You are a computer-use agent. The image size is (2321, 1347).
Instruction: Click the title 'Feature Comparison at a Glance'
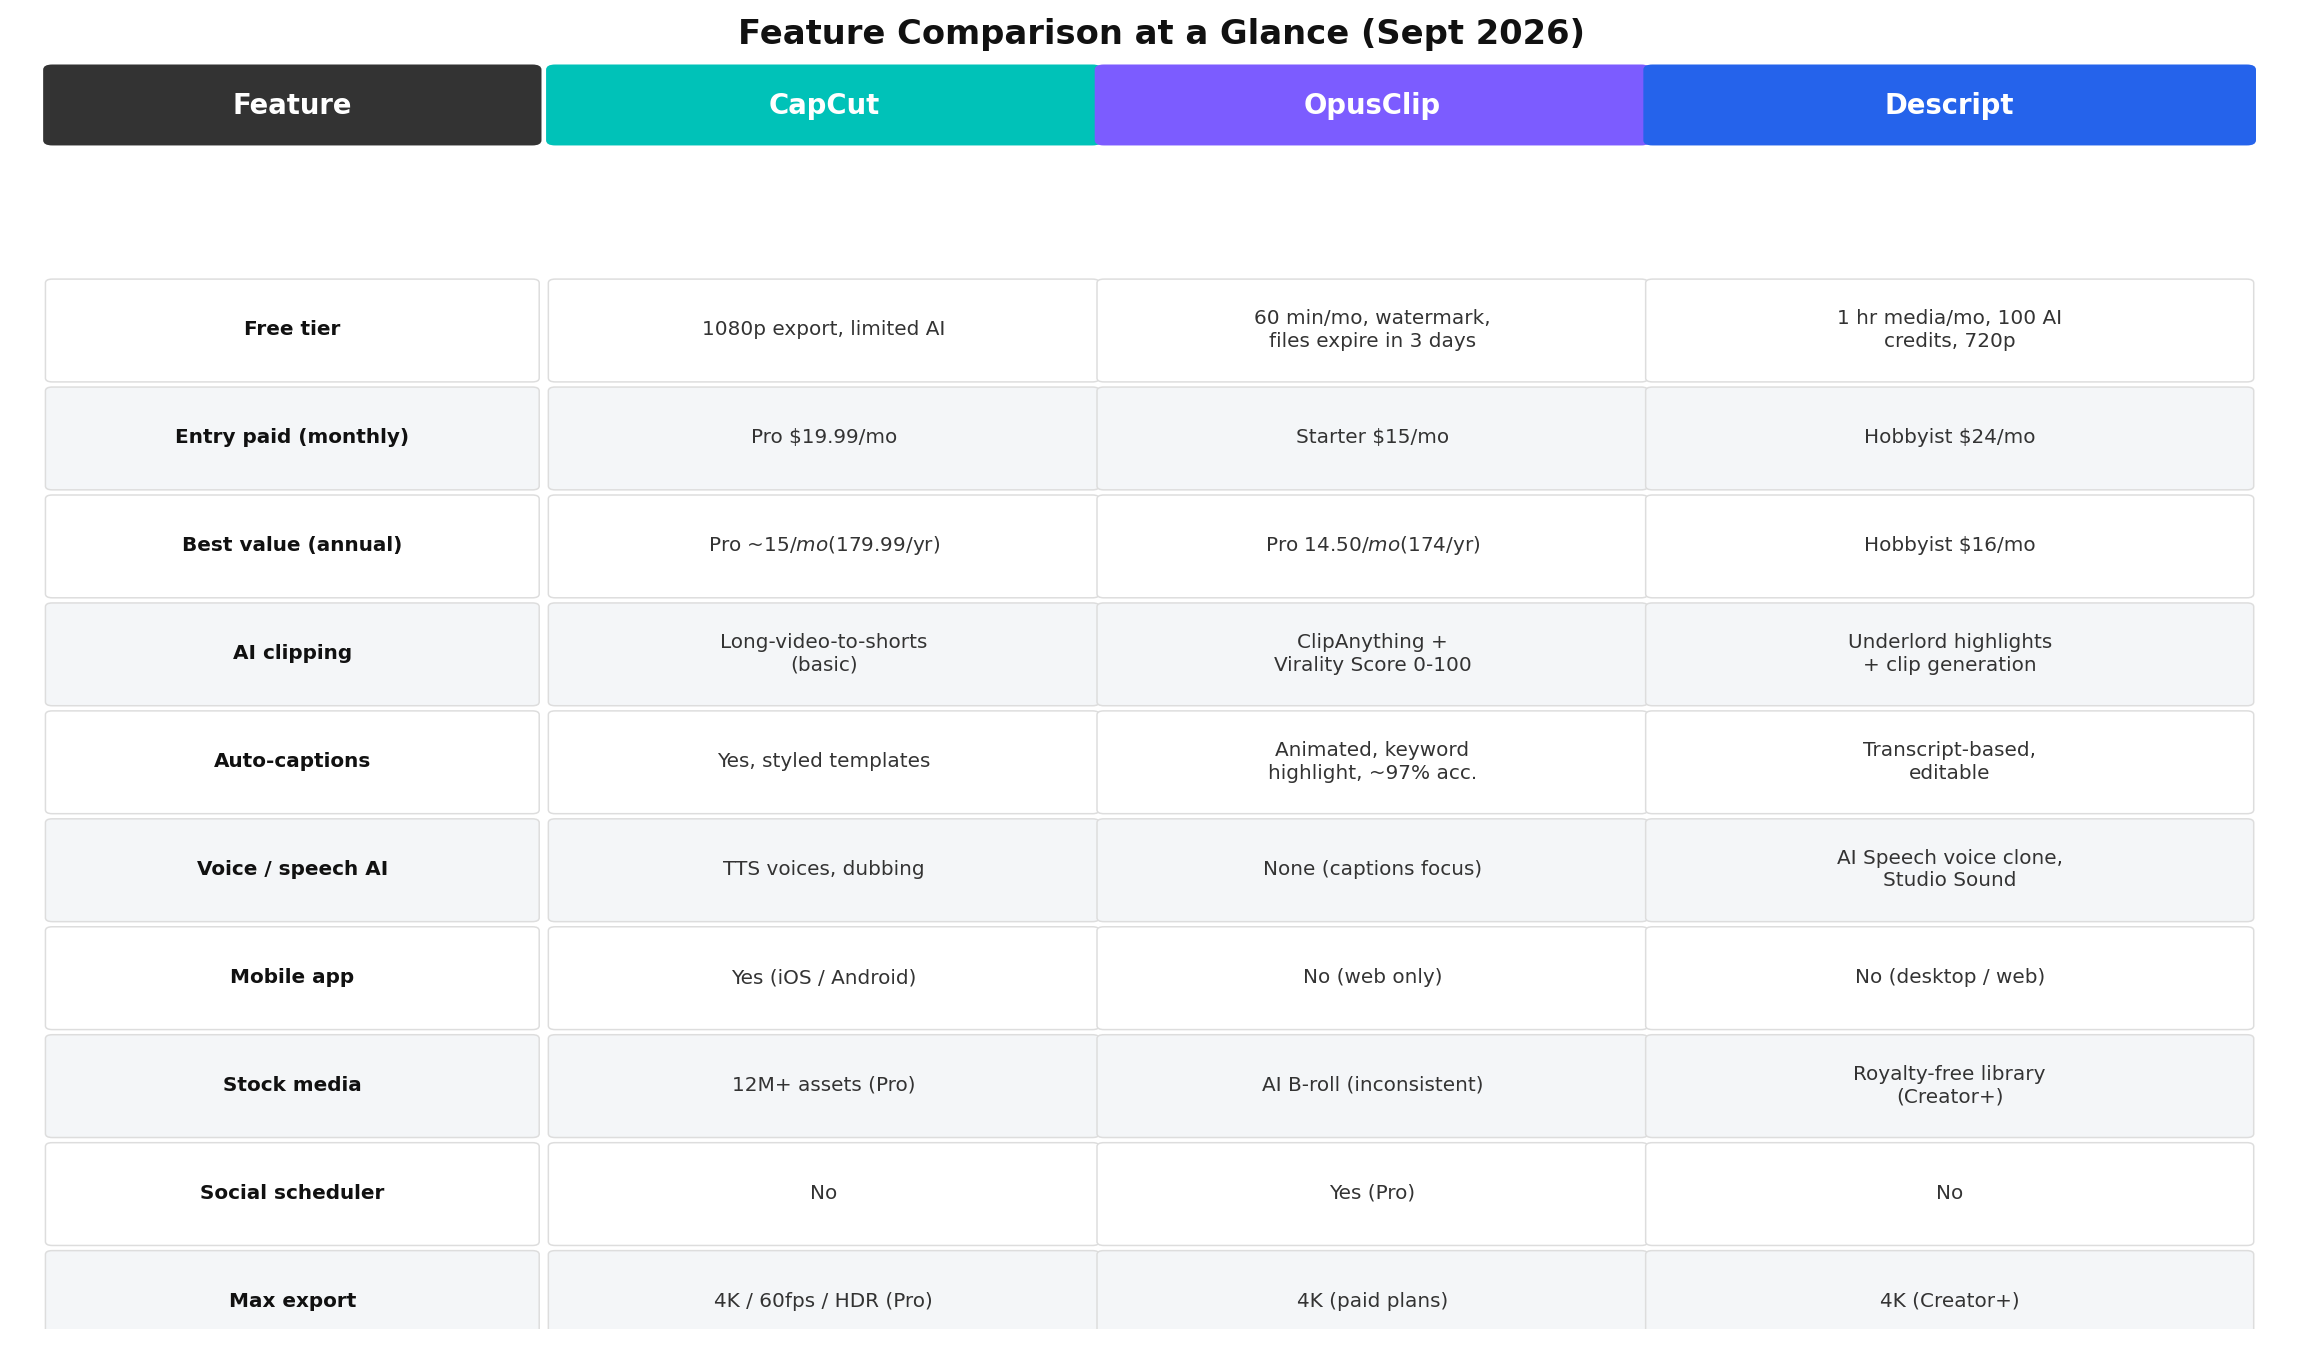tap(1160, 33)
